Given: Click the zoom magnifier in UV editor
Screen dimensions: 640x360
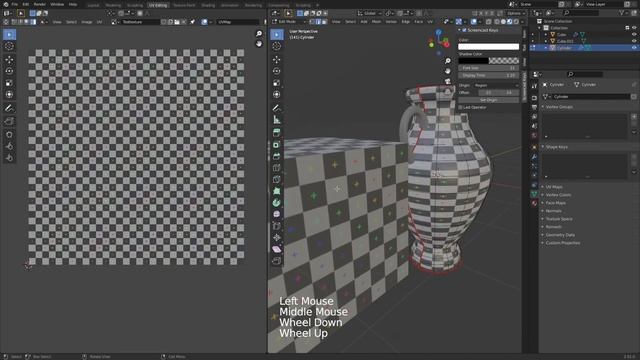Looking at the screenshot, I should (259, 33).
